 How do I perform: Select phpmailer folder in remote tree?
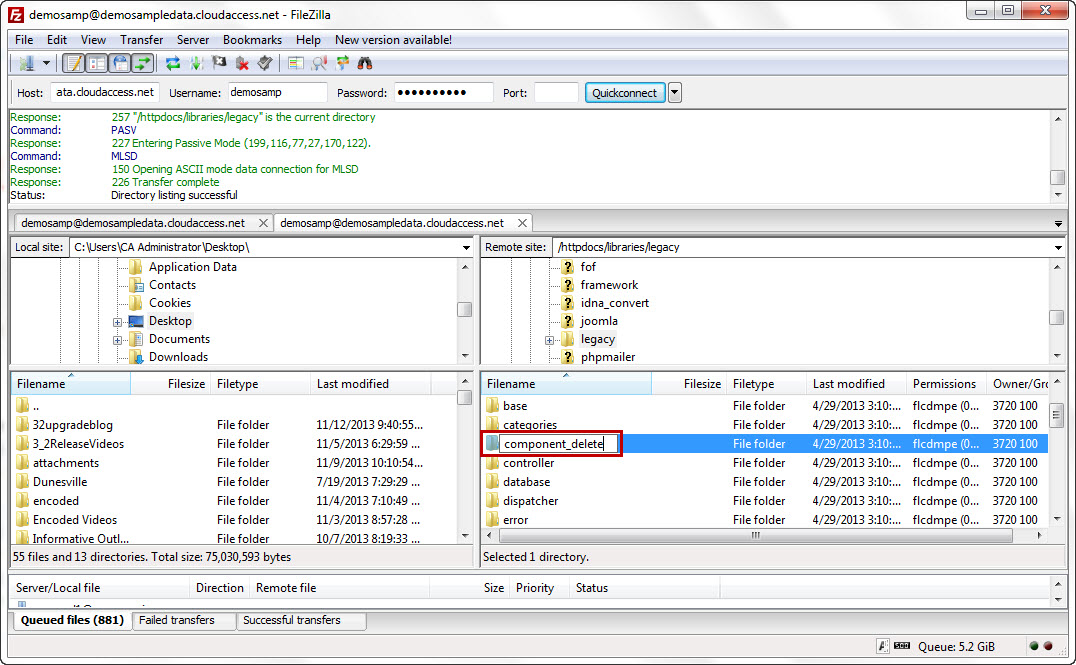click(608, 357)
